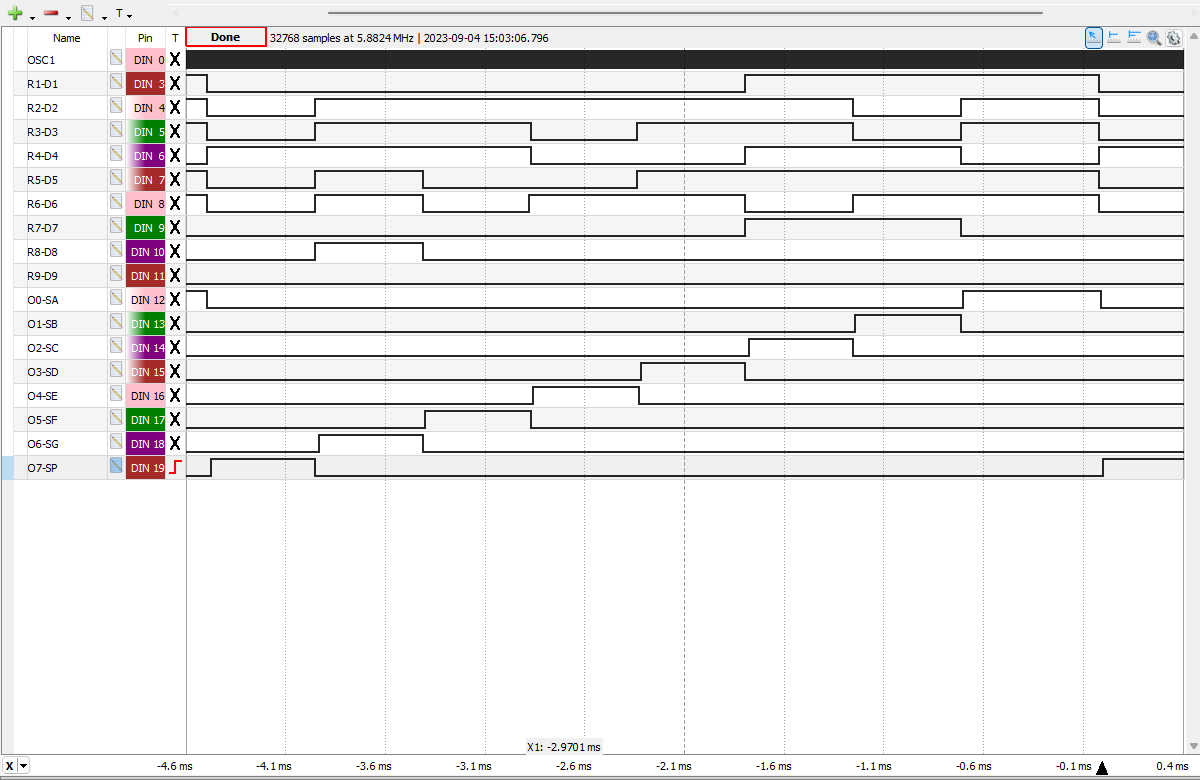Activate the single marker measurement tool

point(1114,37)
